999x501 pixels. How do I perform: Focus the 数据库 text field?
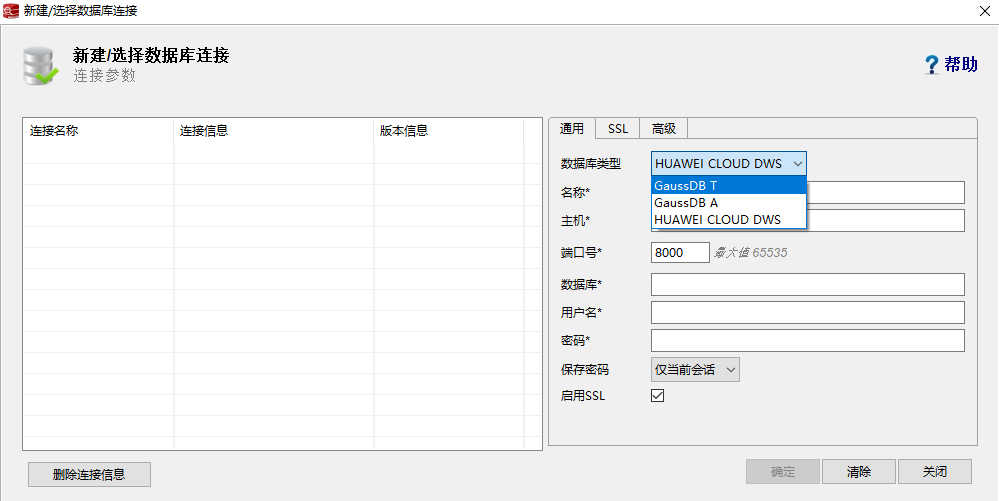[807, 285]
